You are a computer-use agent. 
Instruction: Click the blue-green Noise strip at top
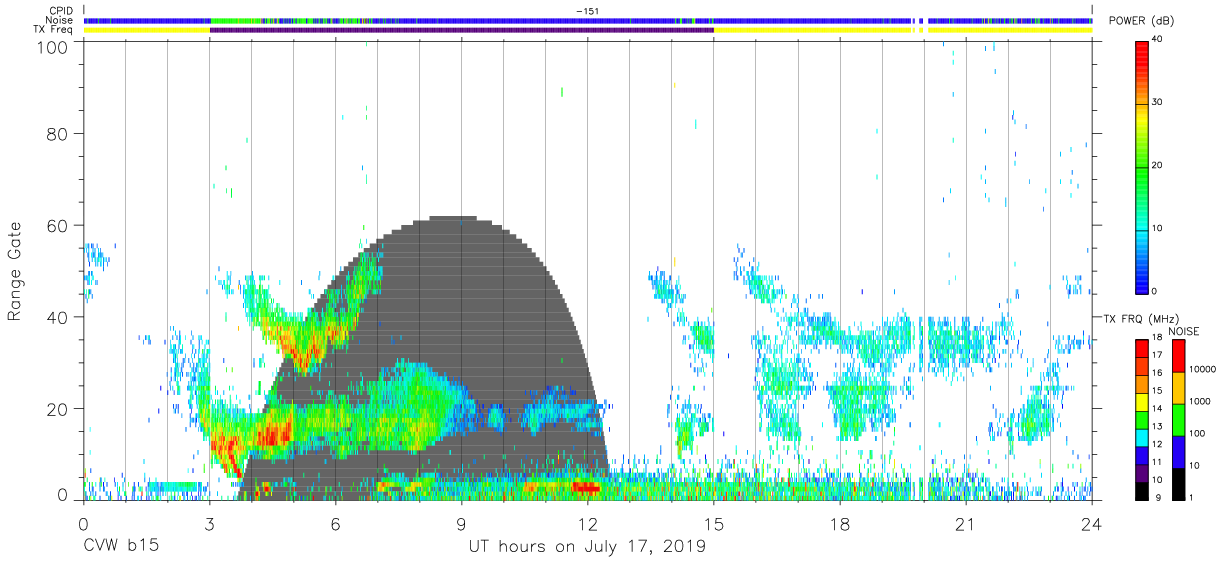(x=588, y=20)
